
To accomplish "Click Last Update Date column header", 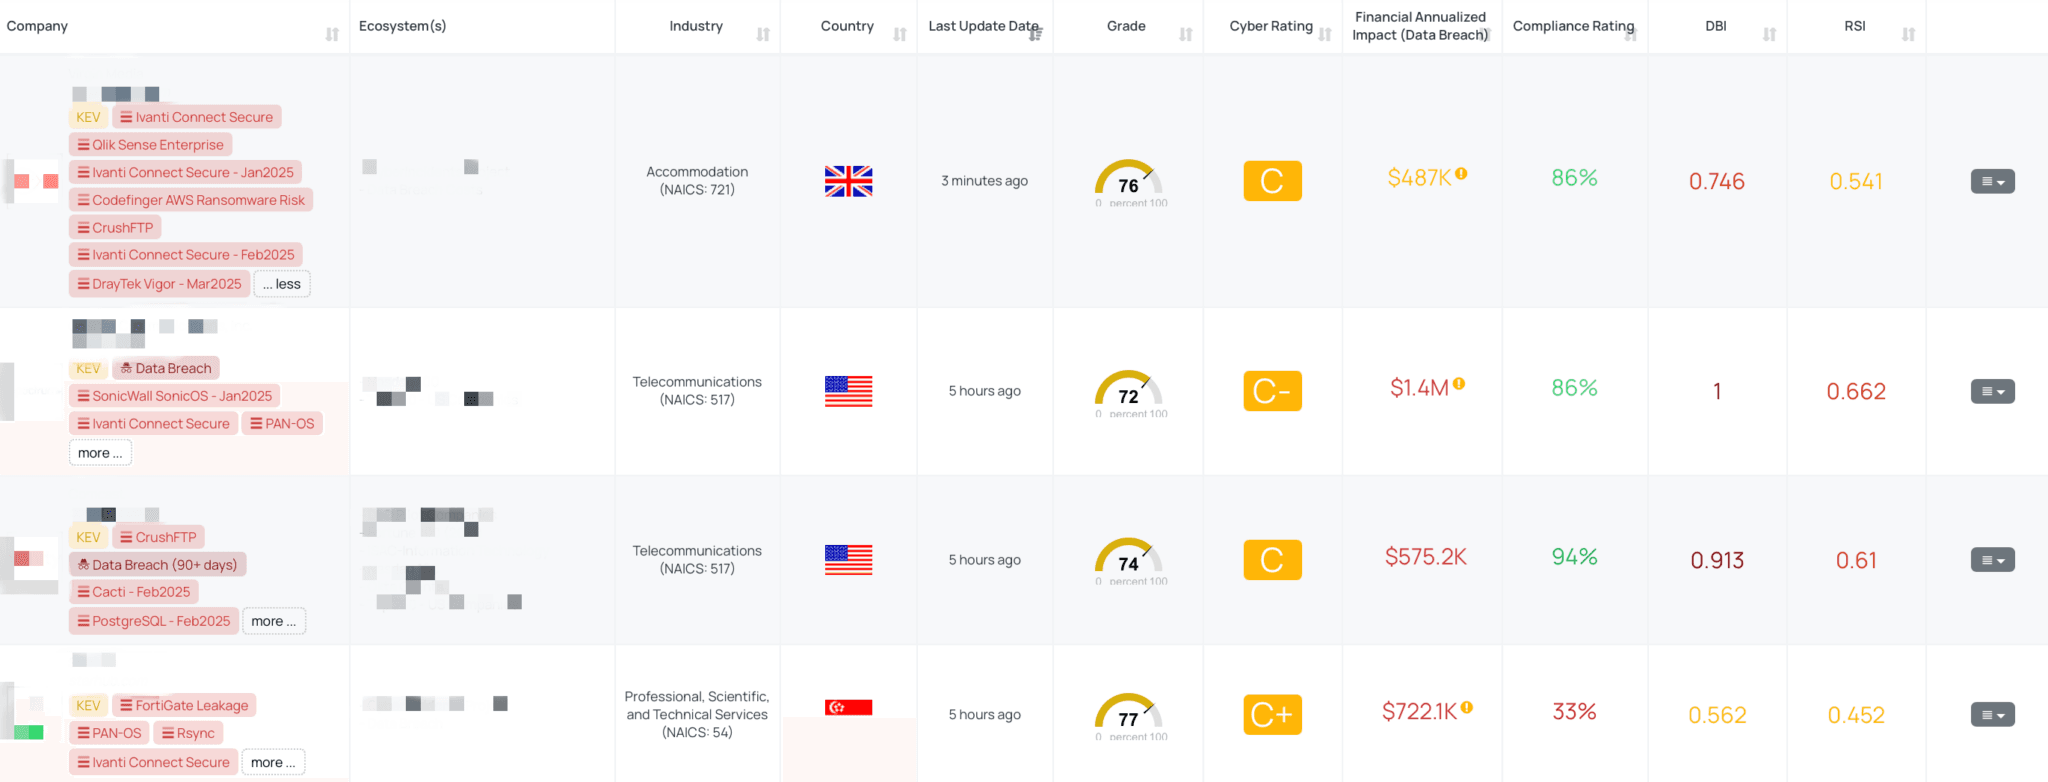I will [983, 26].
